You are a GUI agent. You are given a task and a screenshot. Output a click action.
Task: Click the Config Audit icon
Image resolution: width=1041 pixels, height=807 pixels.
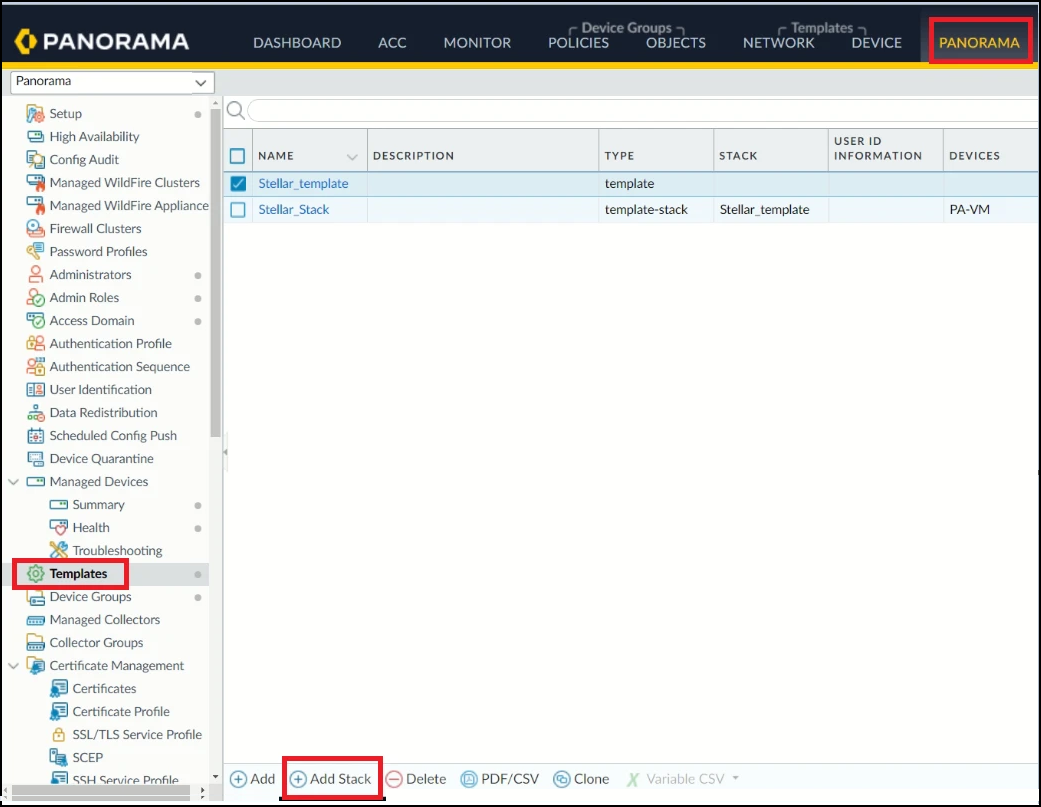point(35,160)
